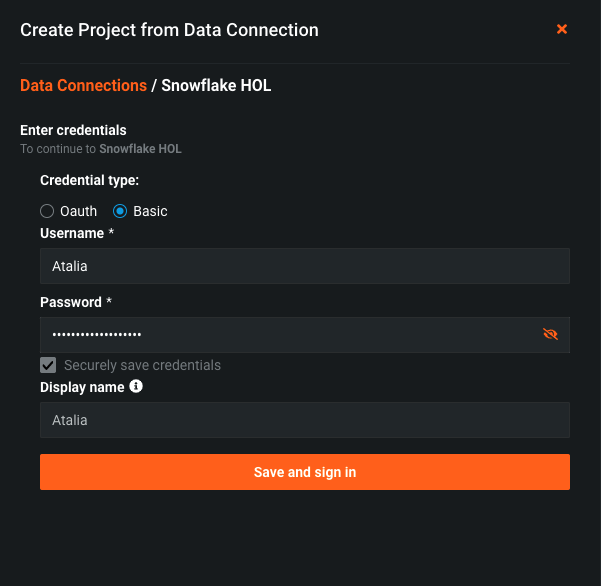Screen dimensions: 601x586
Task: Click the Password label
Action: (71, 302)
